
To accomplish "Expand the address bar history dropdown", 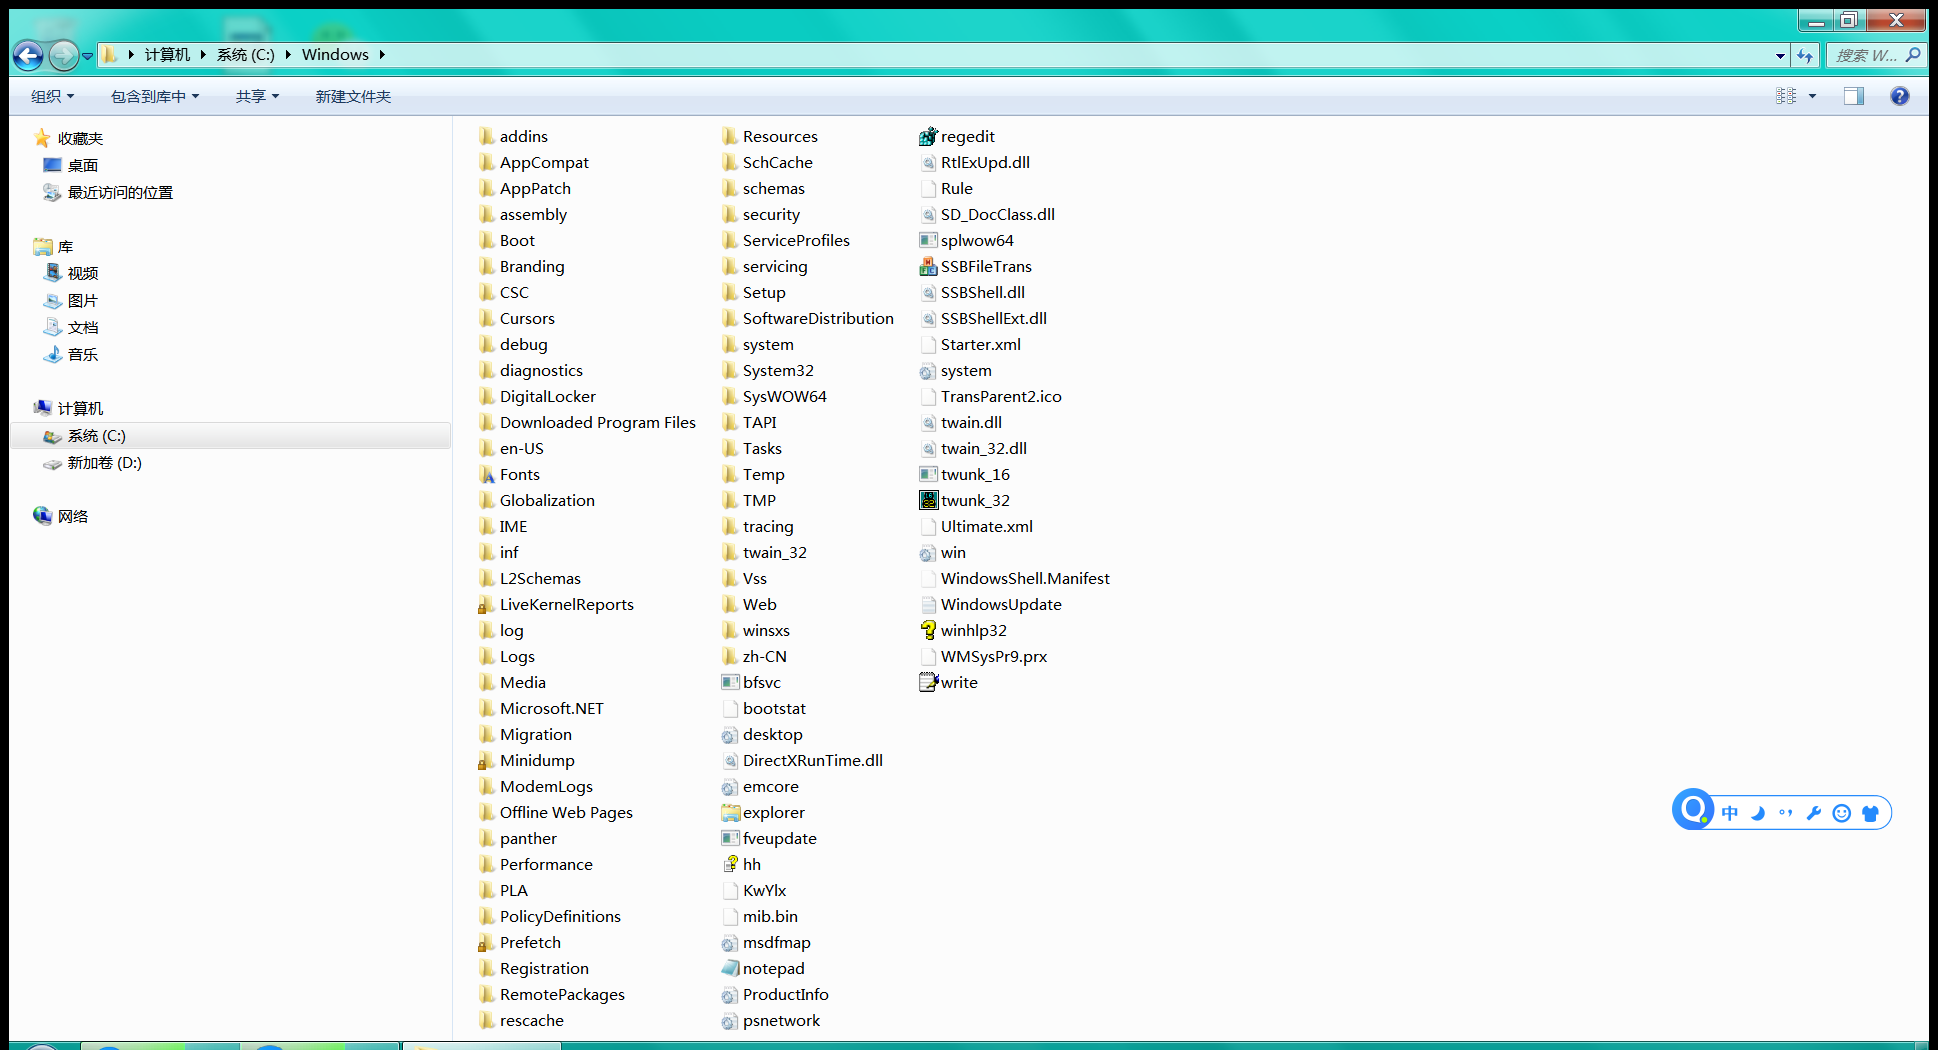I will click(x=1780, y=56).
